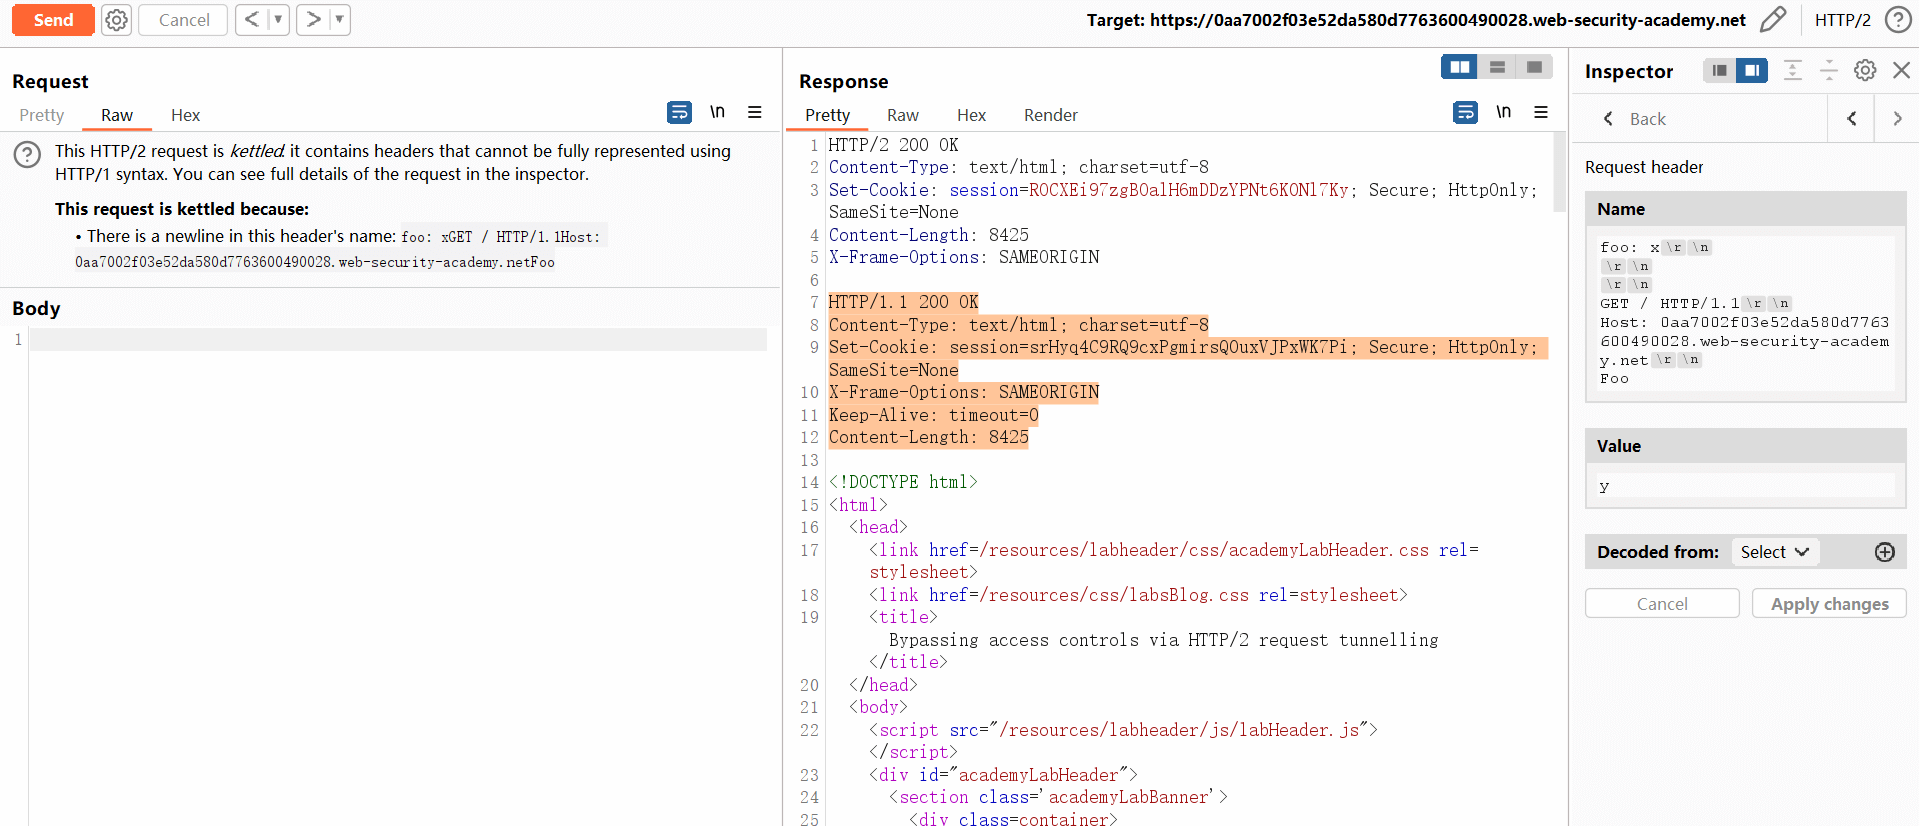1920x826 pixels.
Task: Click 'HTTP/2 200 OK' response line
Action: [893, 145]
